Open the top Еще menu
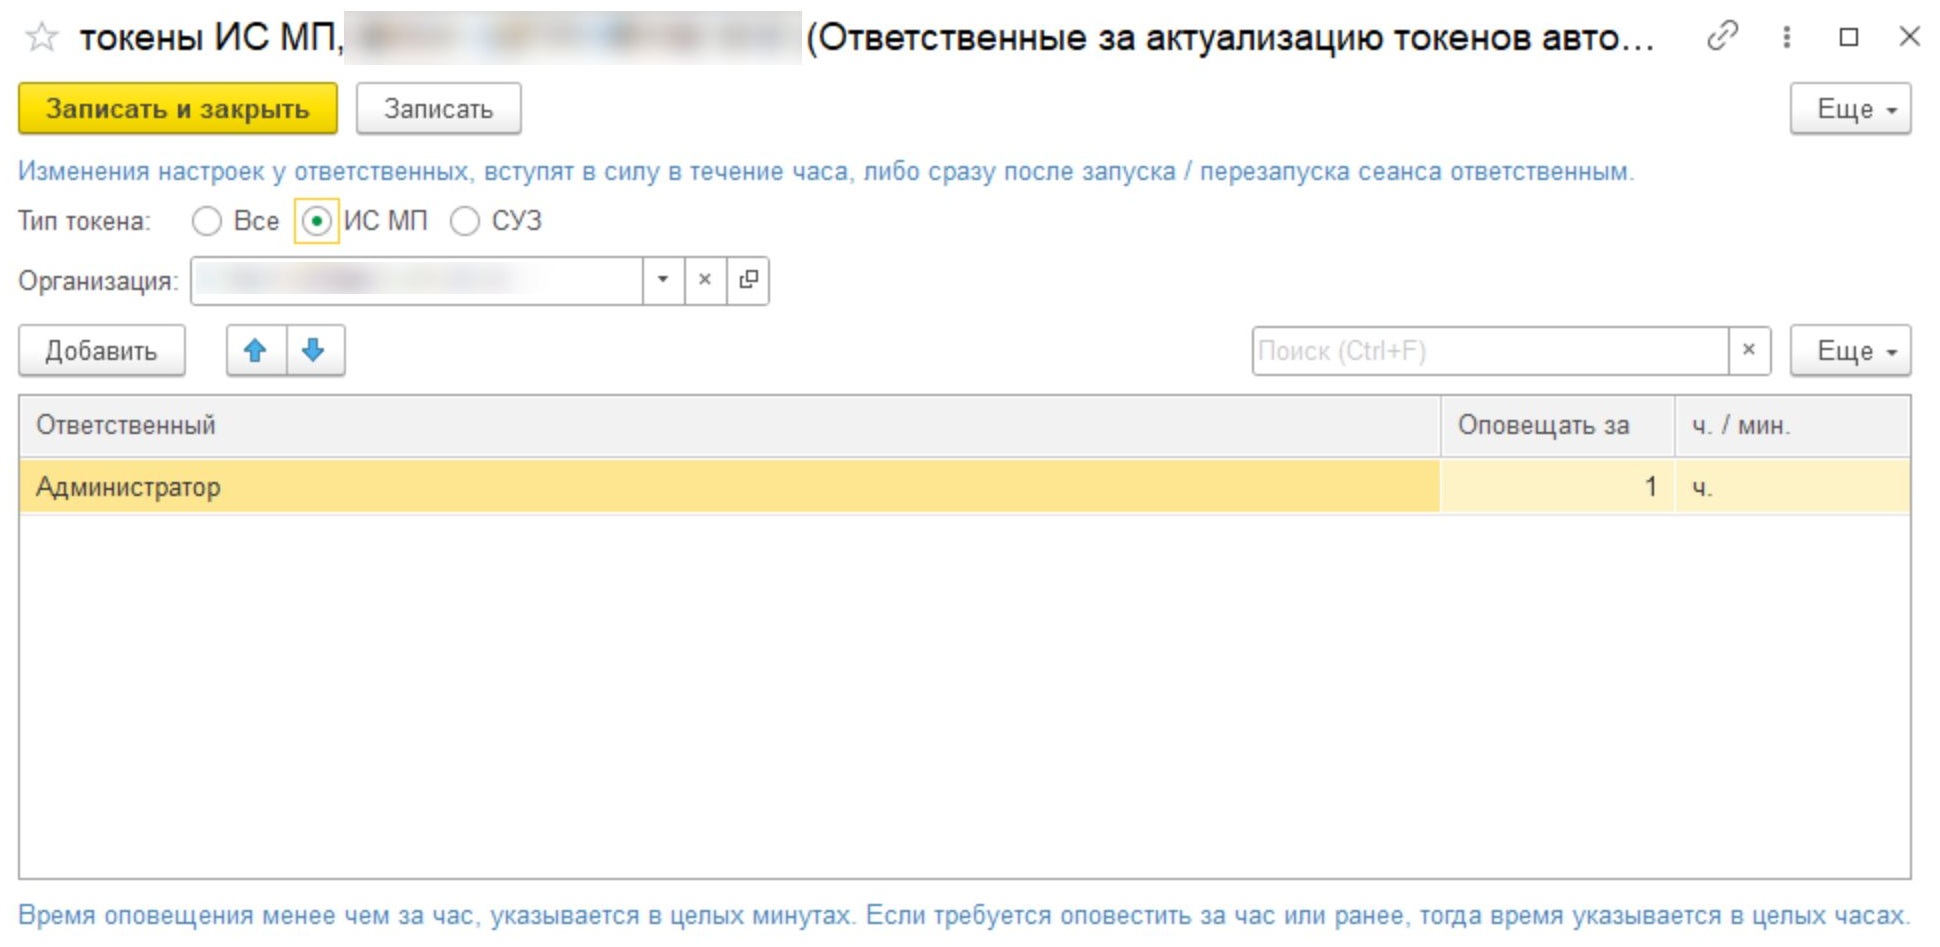1940x947 pixels. 1850,109
